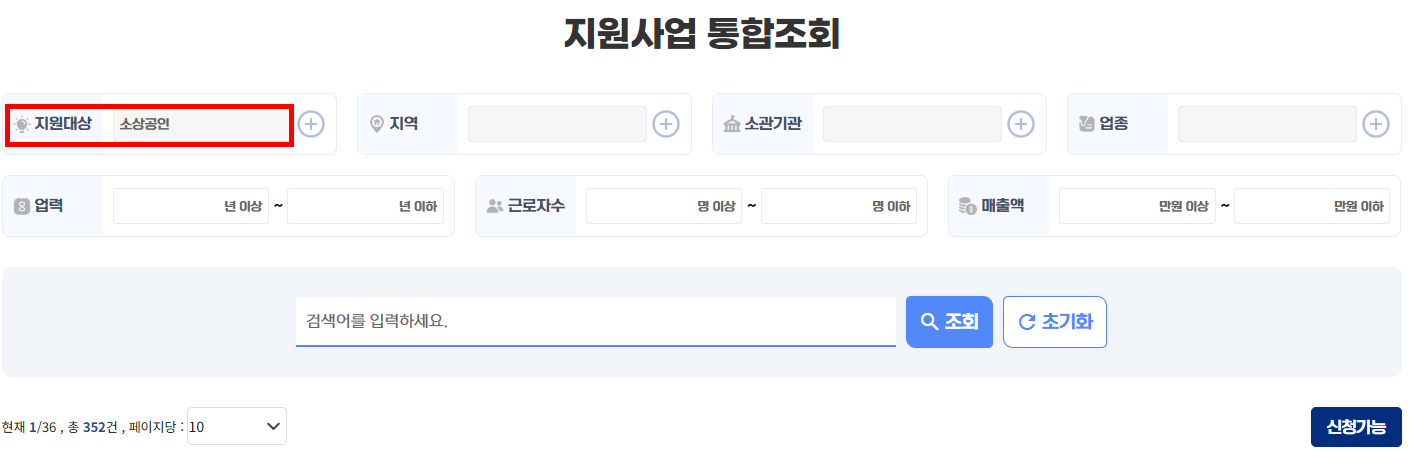Focus the 매출액 '만원 이하' field
This screenshot has height=451, width=1409.
coord(1312,206)
